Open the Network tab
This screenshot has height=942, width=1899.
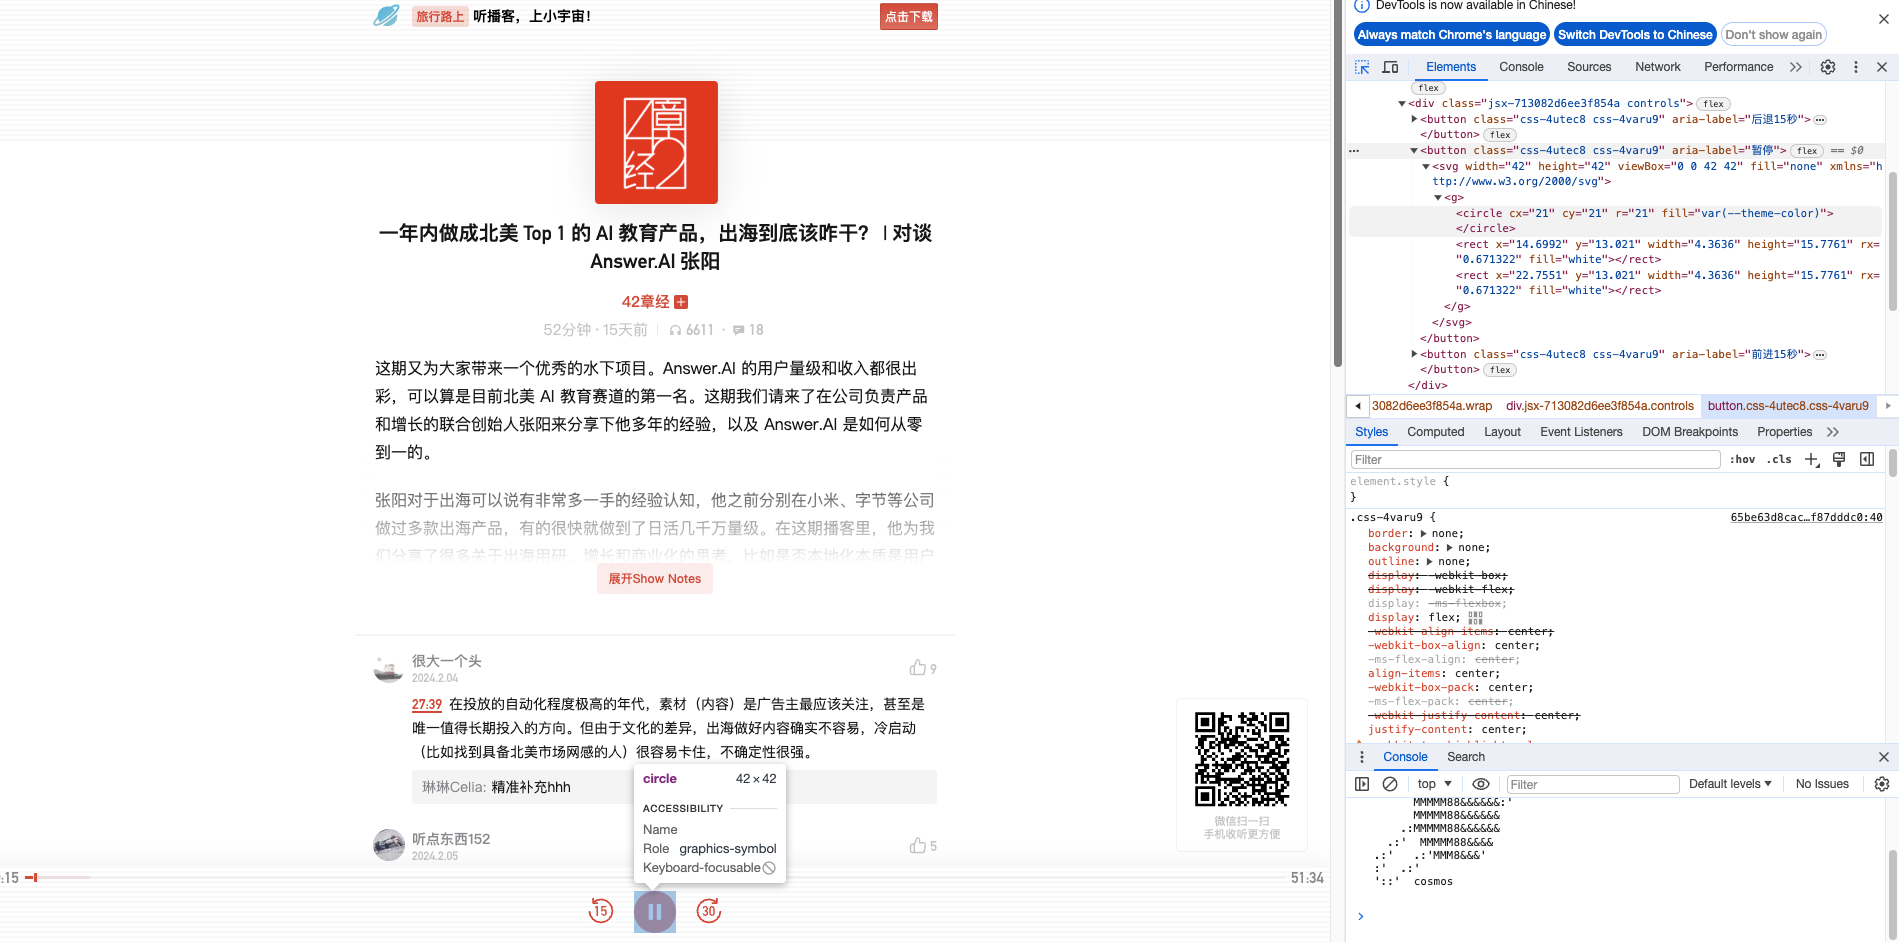tap(1657, 67)
